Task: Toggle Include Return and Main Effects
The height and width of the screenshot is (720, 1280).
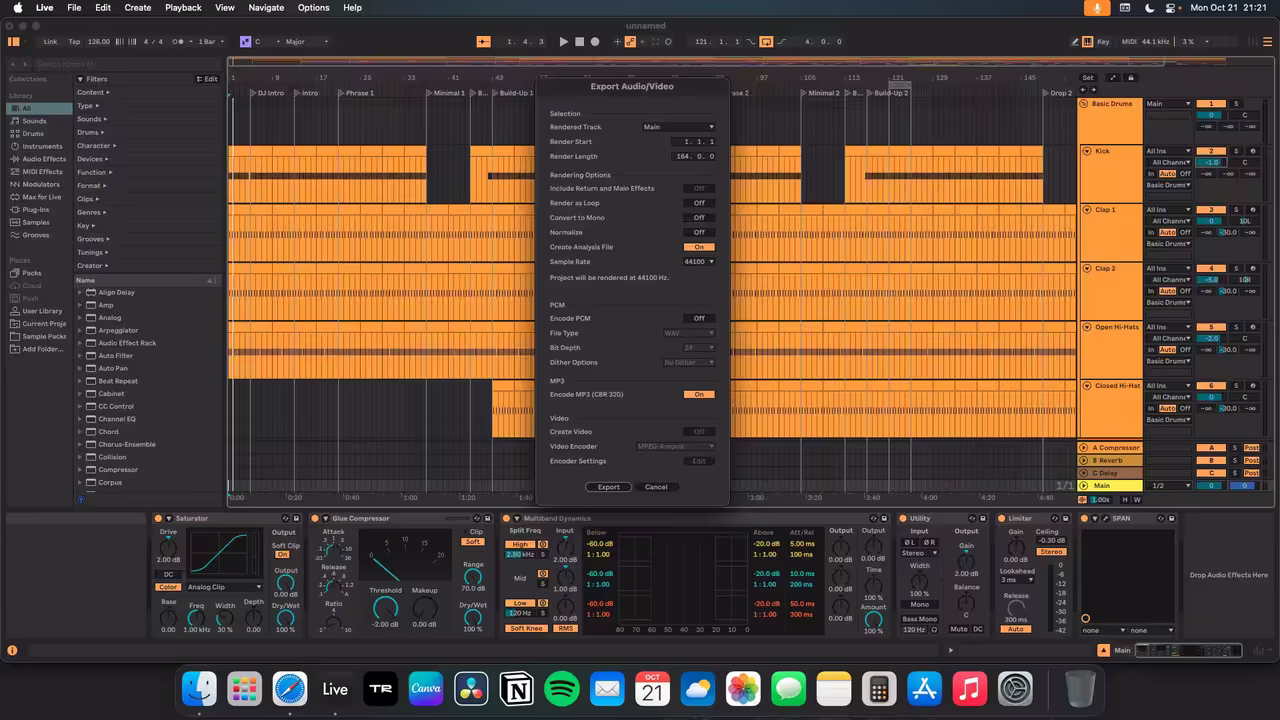Action: click(699, 188)
